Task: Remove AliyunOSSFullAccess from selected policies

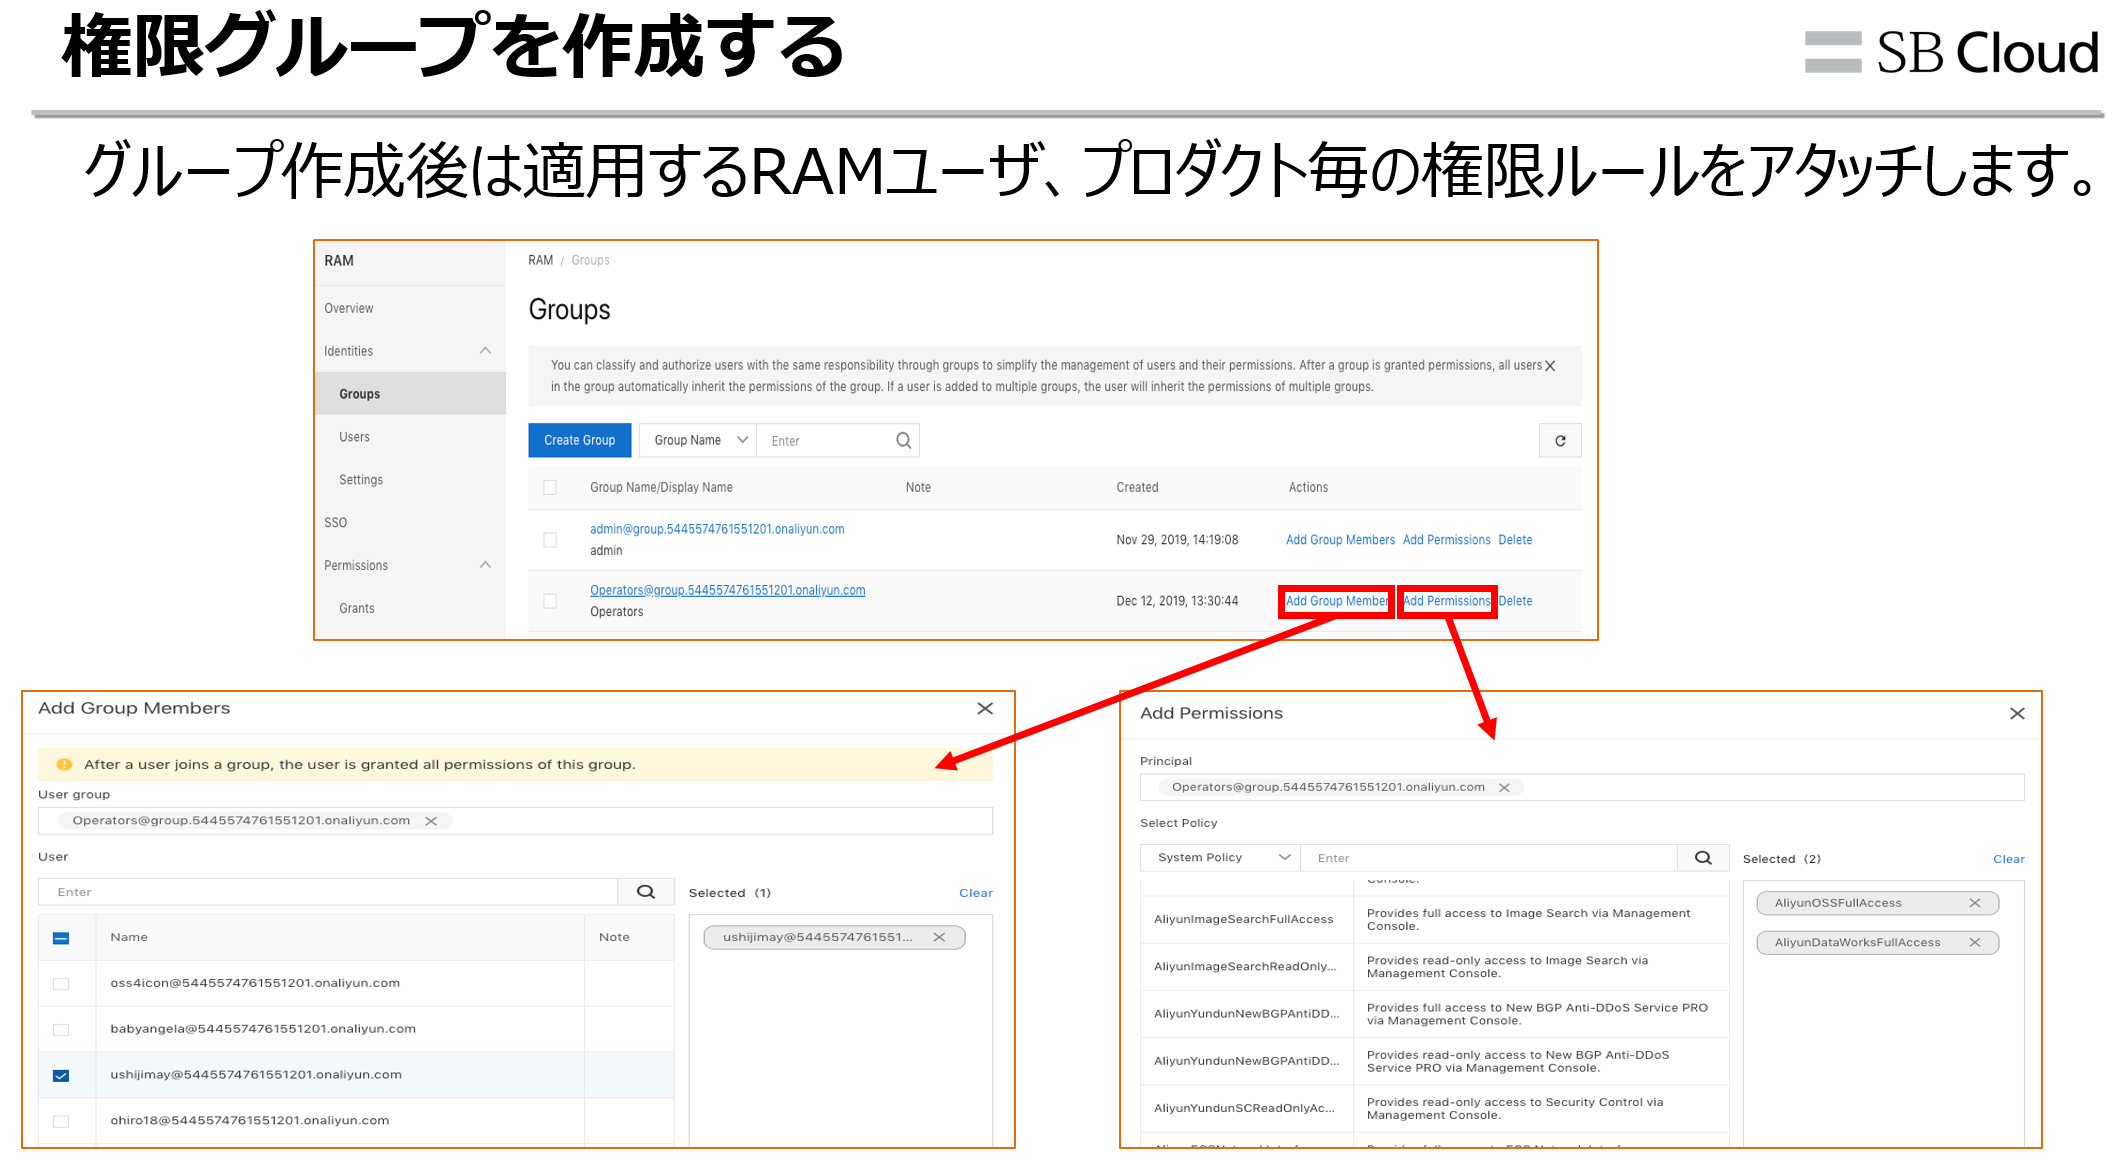Action: coord(1974,903)
